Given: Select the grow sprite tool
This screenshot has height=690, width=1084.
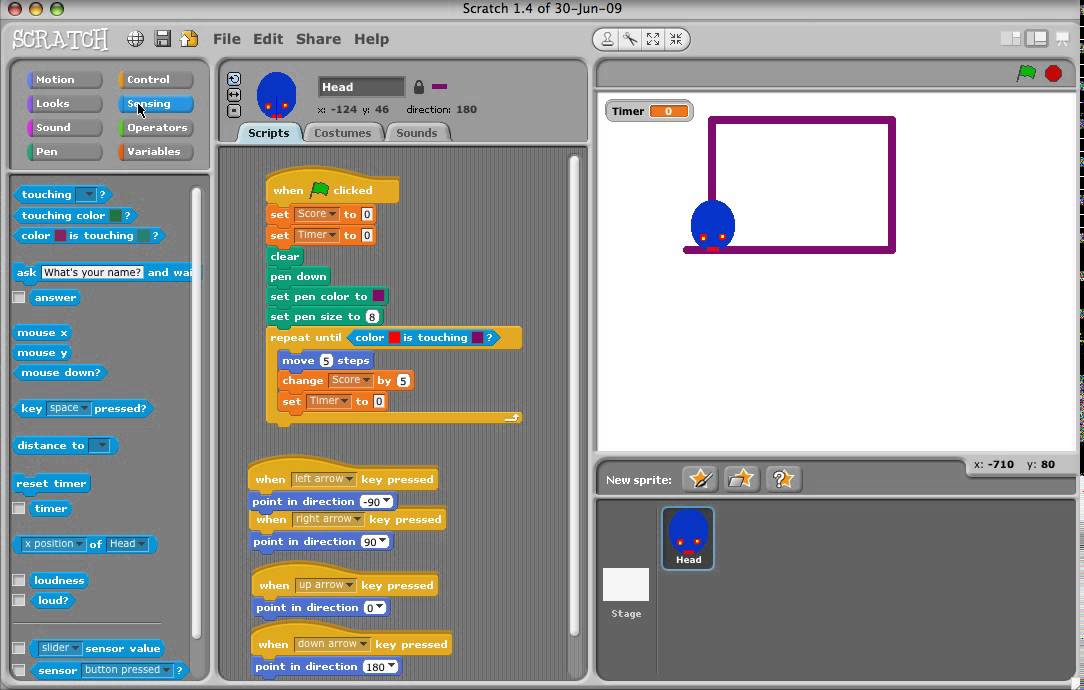Looking at the screenshot, I should [653, 39].
